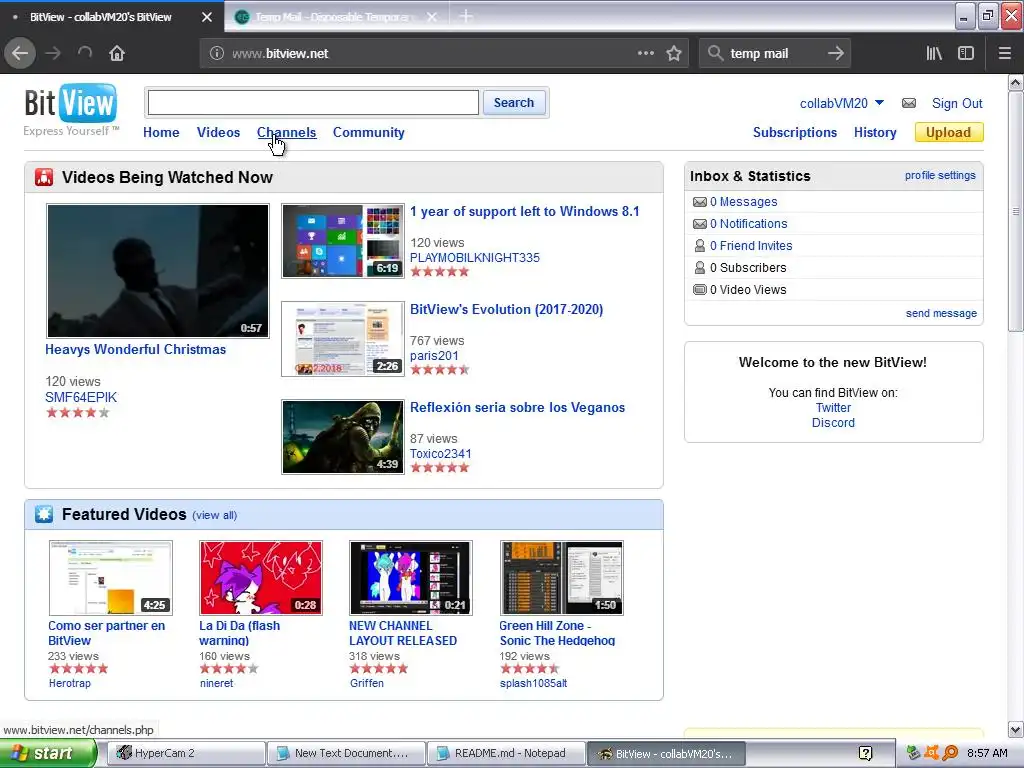Click the magnifier tray icon near clock
Image resolution: width=1024 pixels, height=768 pixels.
point(950,753)
